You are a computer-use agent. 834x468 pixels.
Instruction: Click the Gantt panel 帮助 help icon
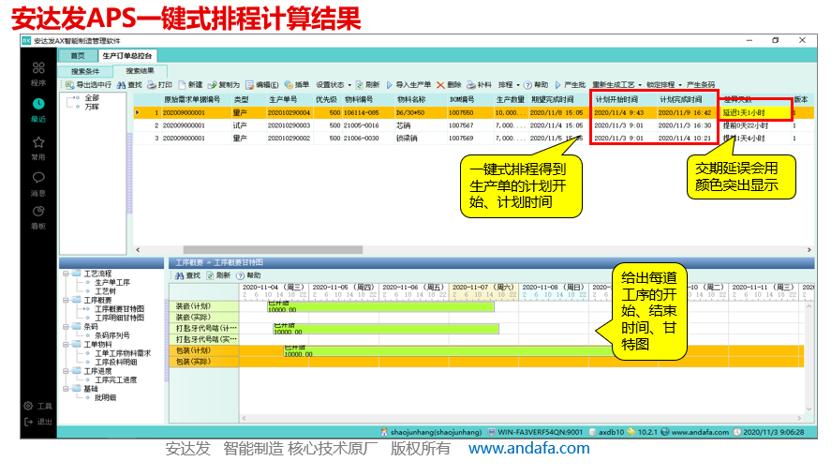[240, 275]
